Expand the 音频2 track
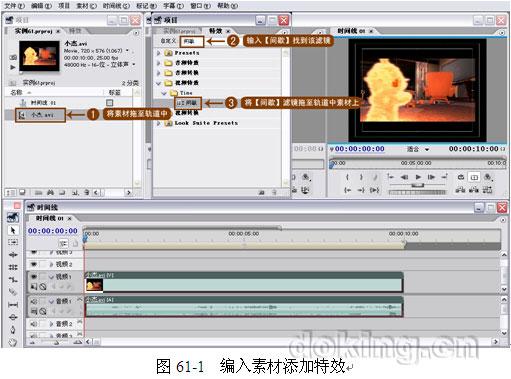 pos(51,324)
